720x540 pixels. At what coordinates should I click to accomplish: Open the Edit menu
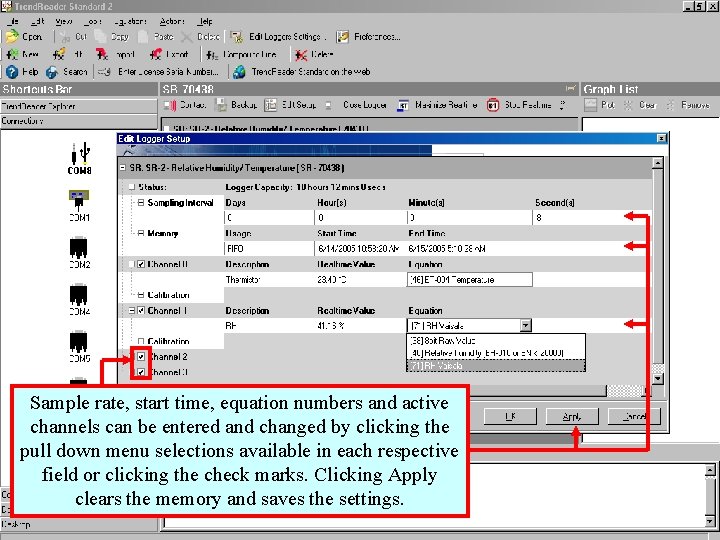click(x=38, y=21)
